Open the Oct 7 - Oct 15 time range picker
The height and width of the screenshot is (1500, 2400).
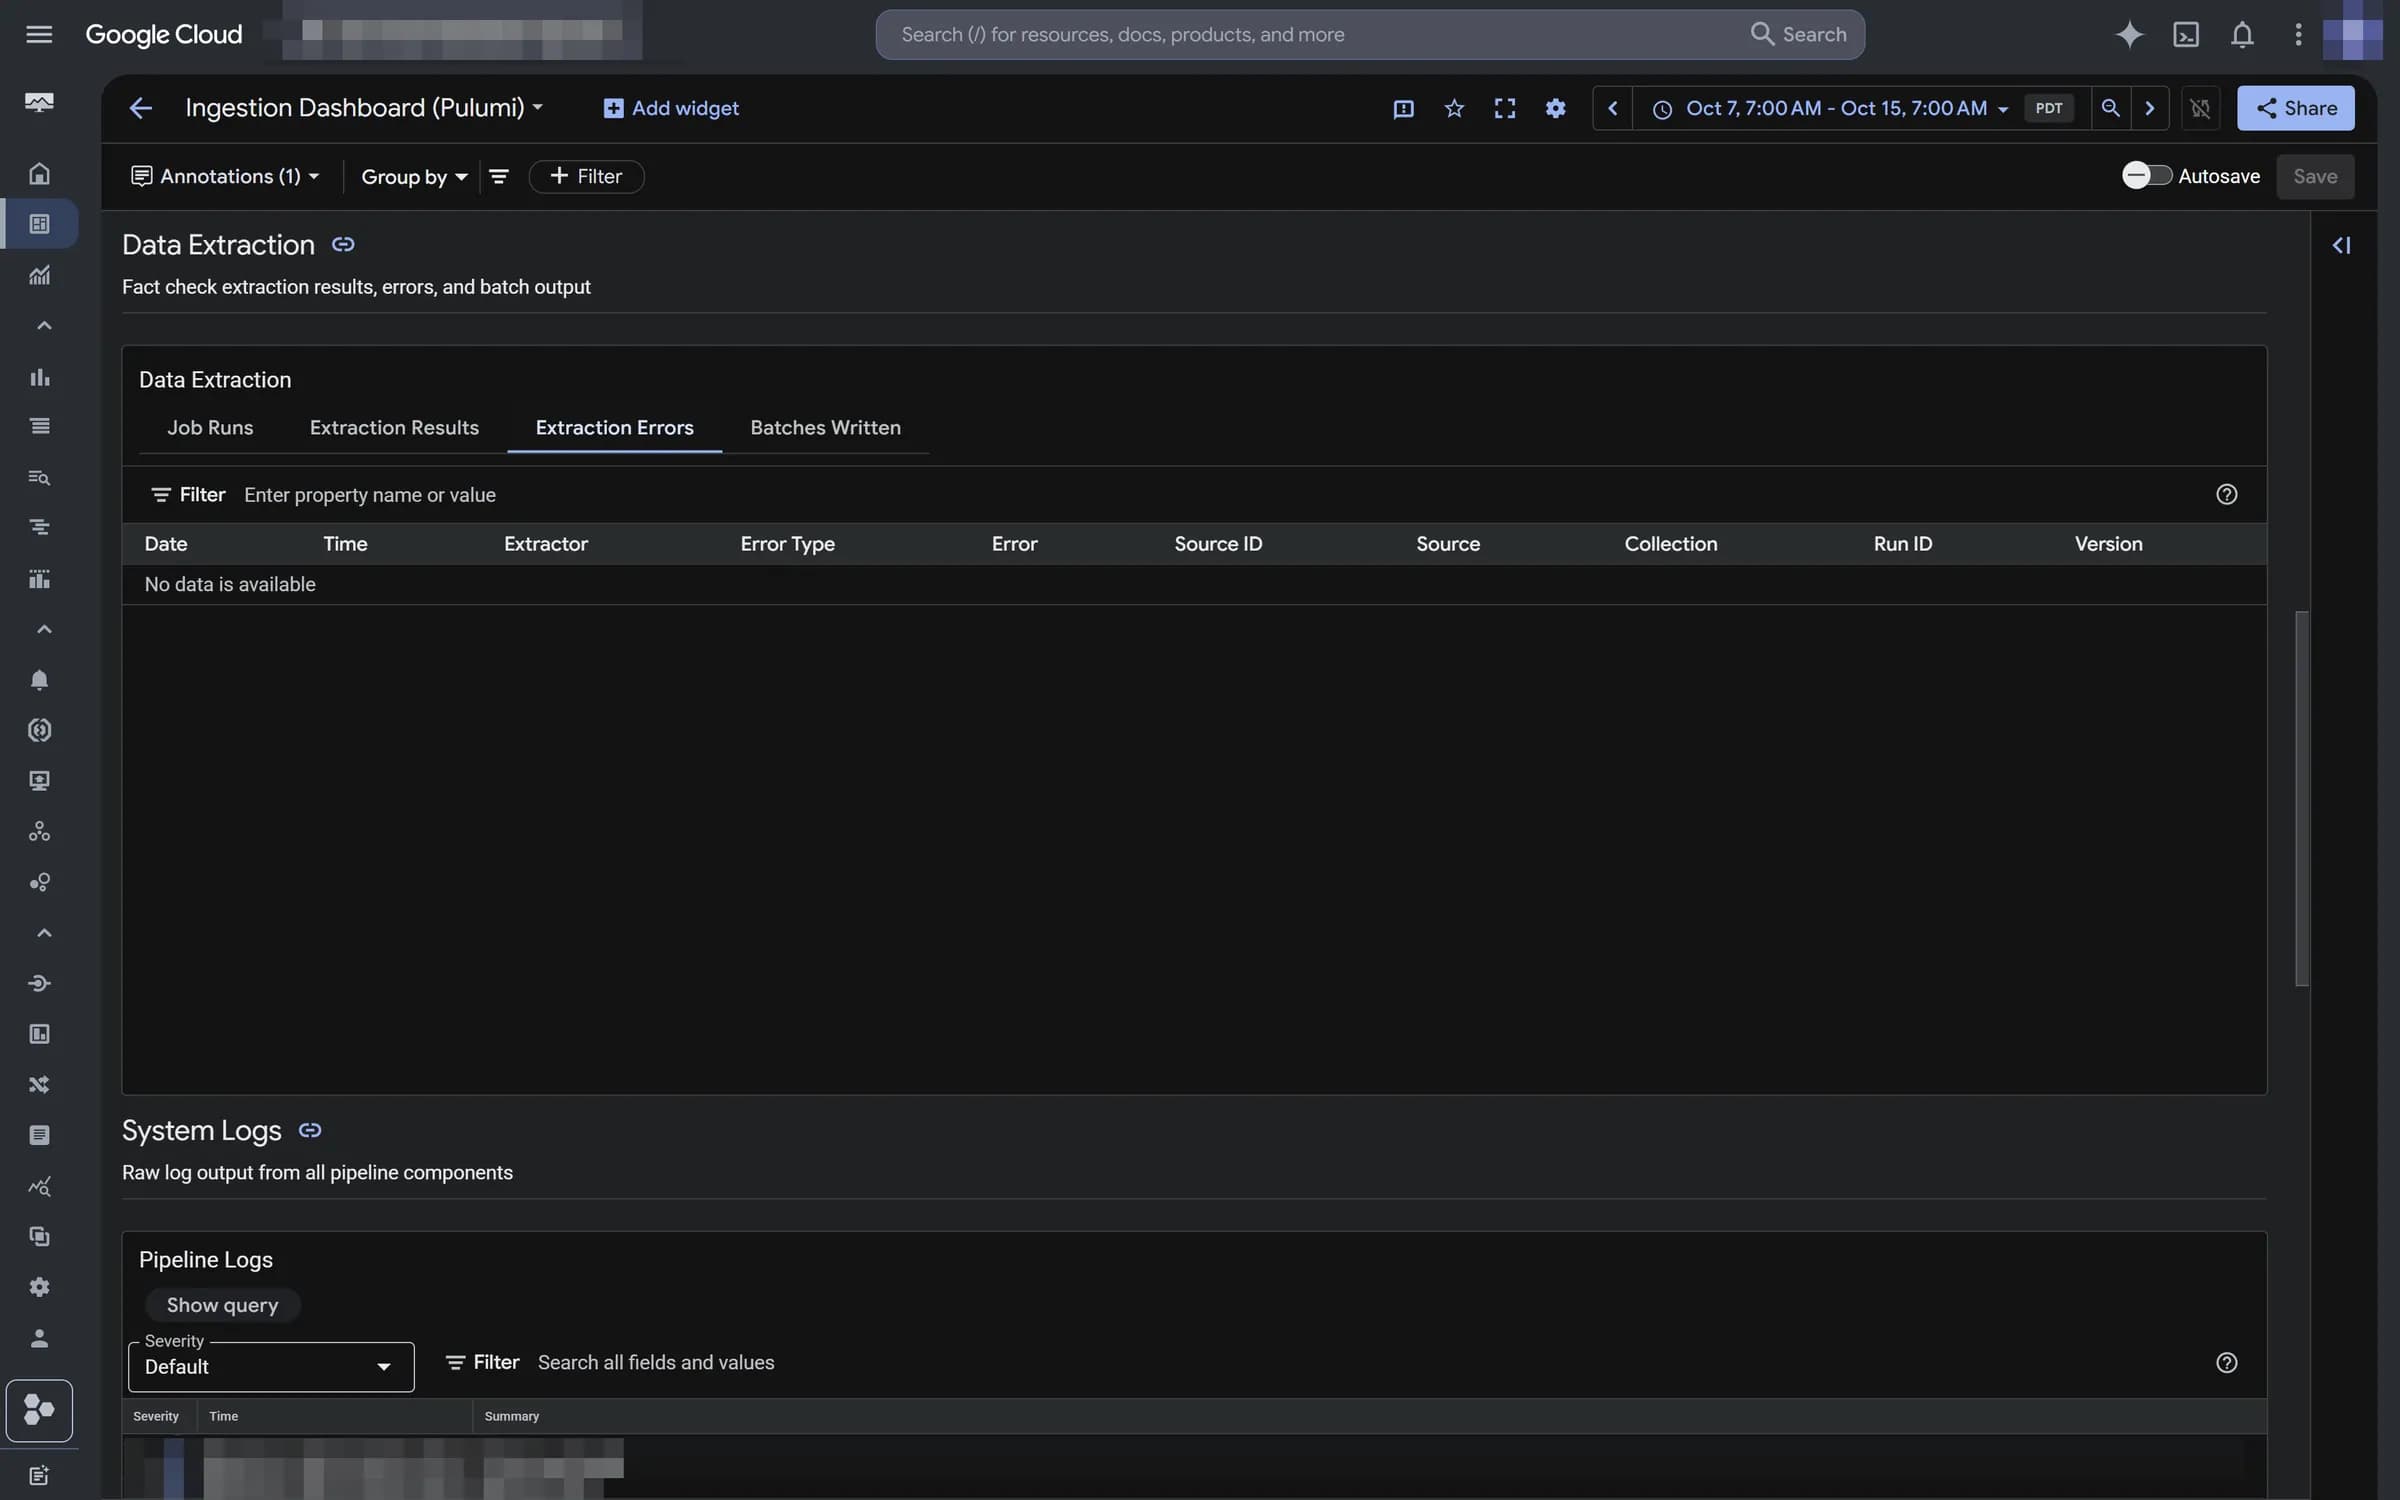click(x=1832, y=108)
